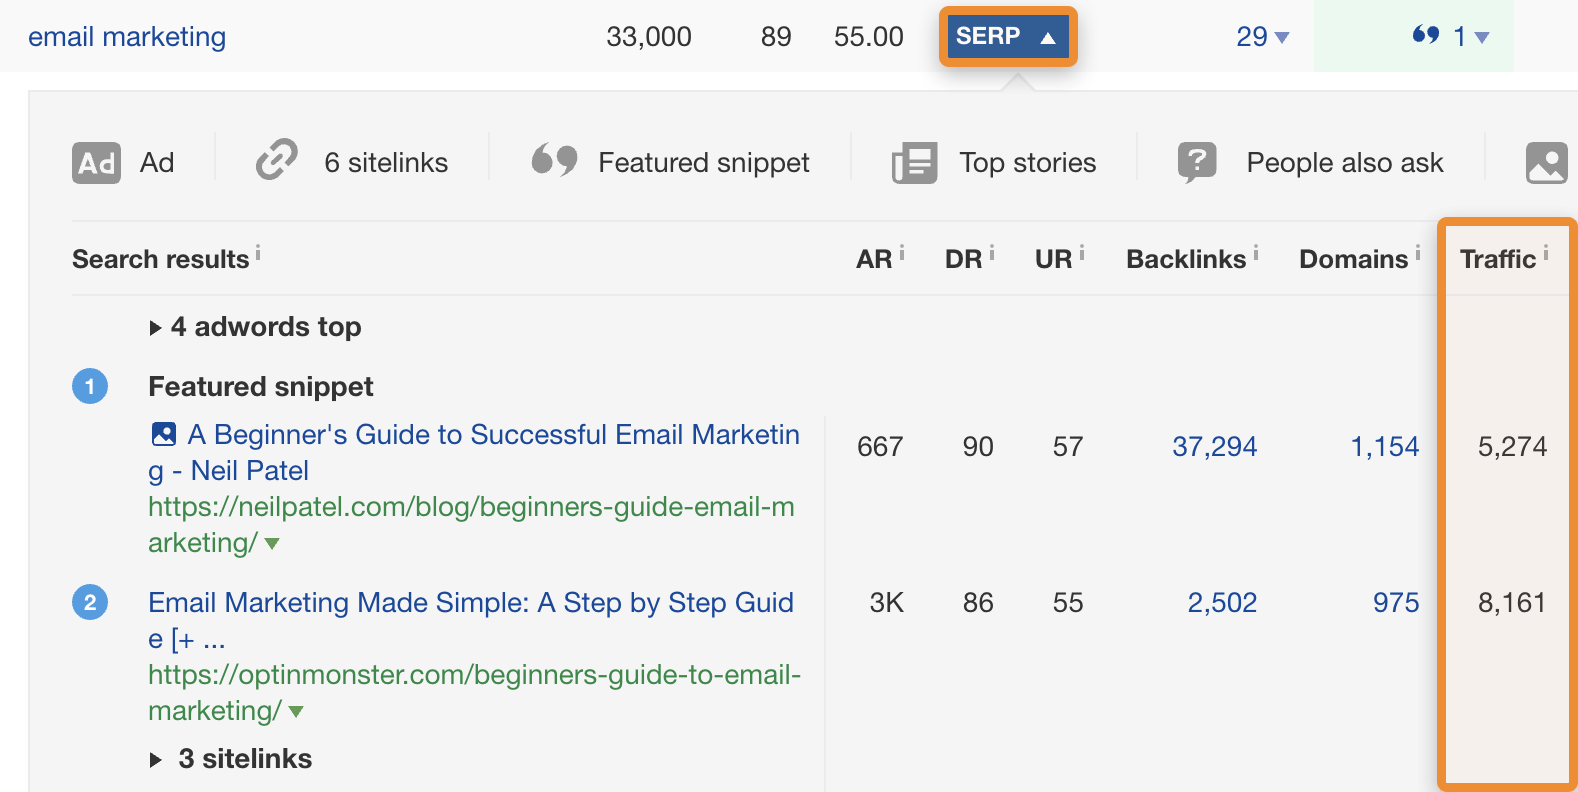Click image icon beside Neil Patel result
Image resolution: width=1578 pixels, height=792 pixels.
(x=163, y=434)
